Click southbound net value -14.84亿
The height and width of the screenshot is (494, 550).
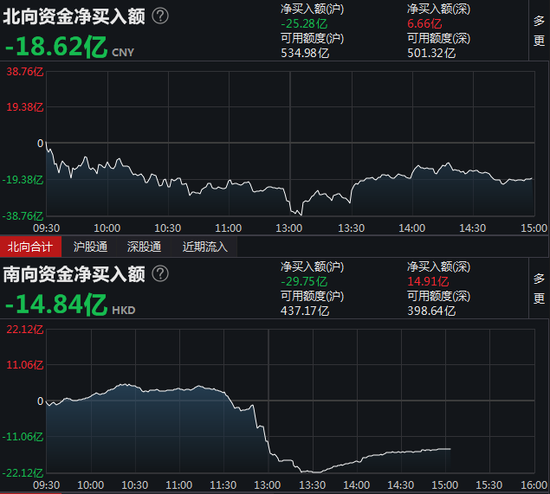point(56,304)
